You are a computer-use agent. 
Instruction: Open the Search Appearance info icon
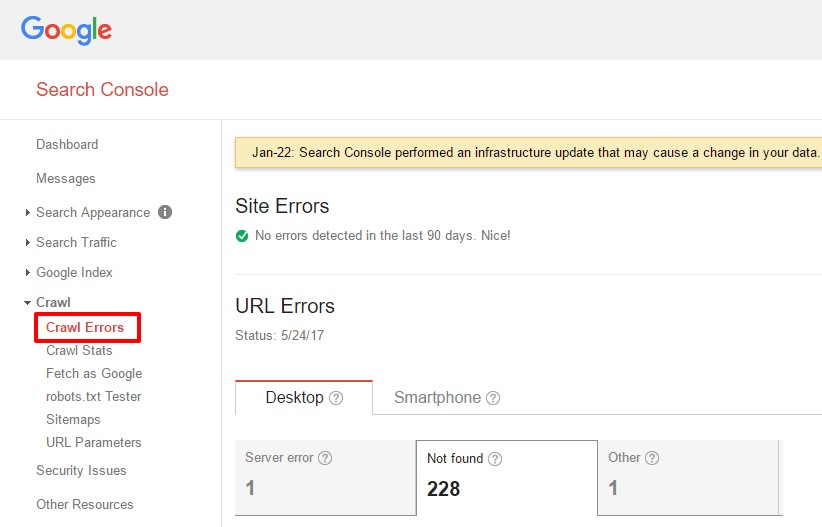[165, 212]
